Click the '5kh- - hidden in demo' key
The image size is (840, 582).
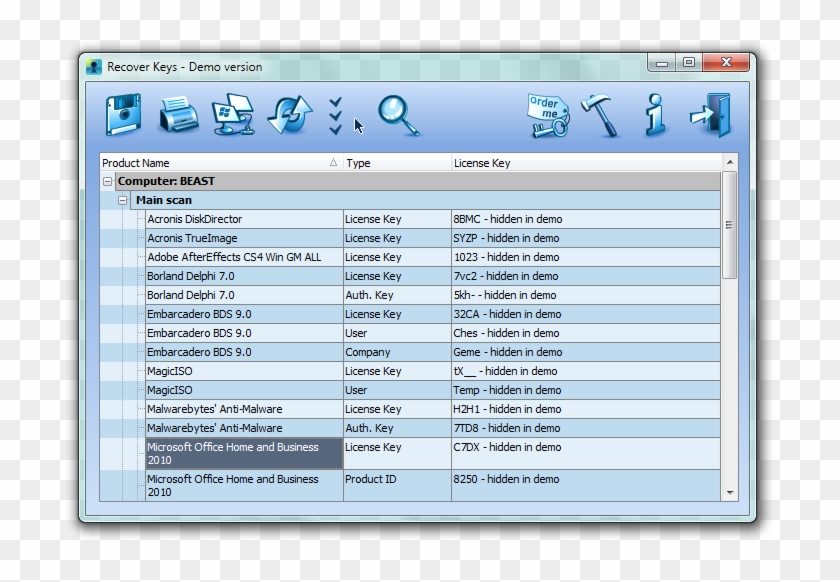click(505, 295)
